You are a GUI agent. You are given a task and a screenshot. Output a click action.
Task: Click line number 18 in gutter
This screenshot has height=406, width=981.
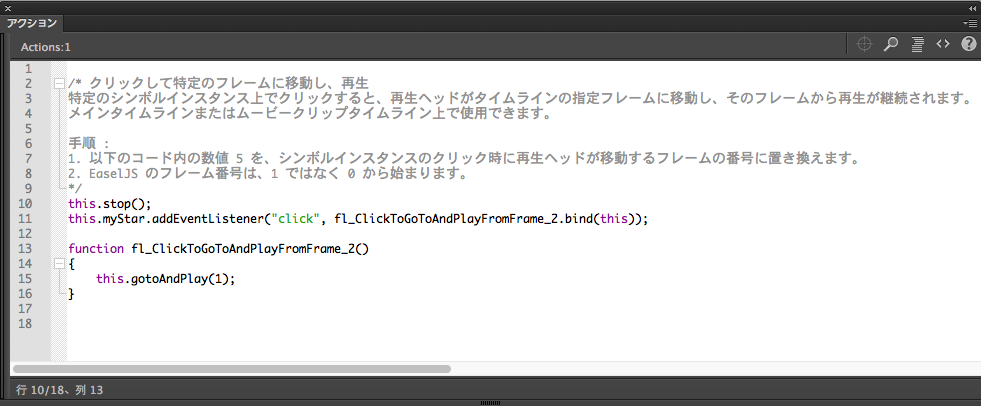pyautogui.click(x=25, y=323)
